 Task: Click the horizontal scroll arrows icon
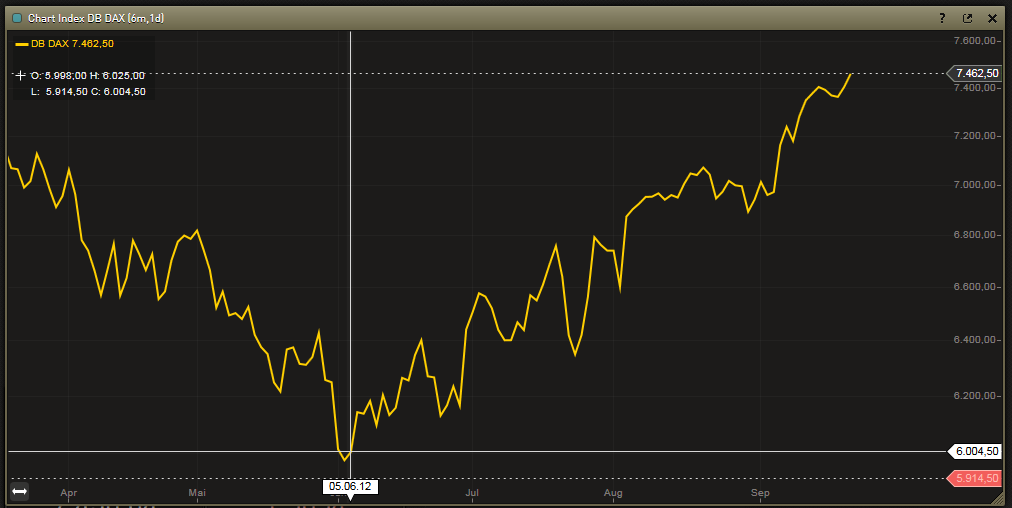point(19,492)
